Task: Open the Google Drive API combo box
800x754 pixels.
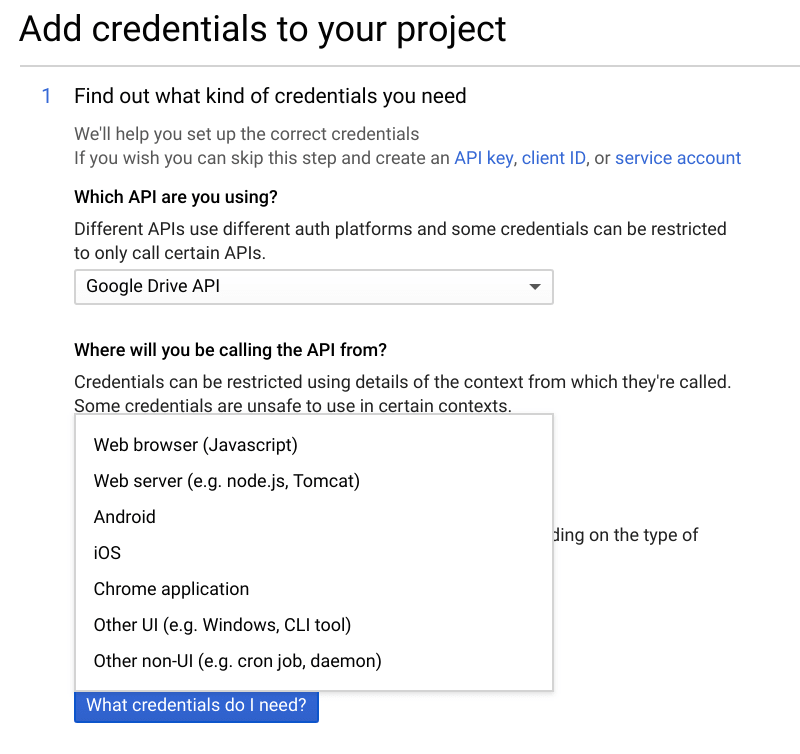Action: 314,287
